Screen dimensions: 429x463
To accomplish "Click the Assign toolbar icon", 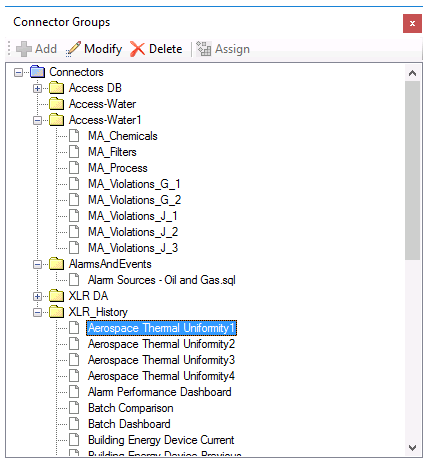I will pyautogui.click(x=203, y=49).
